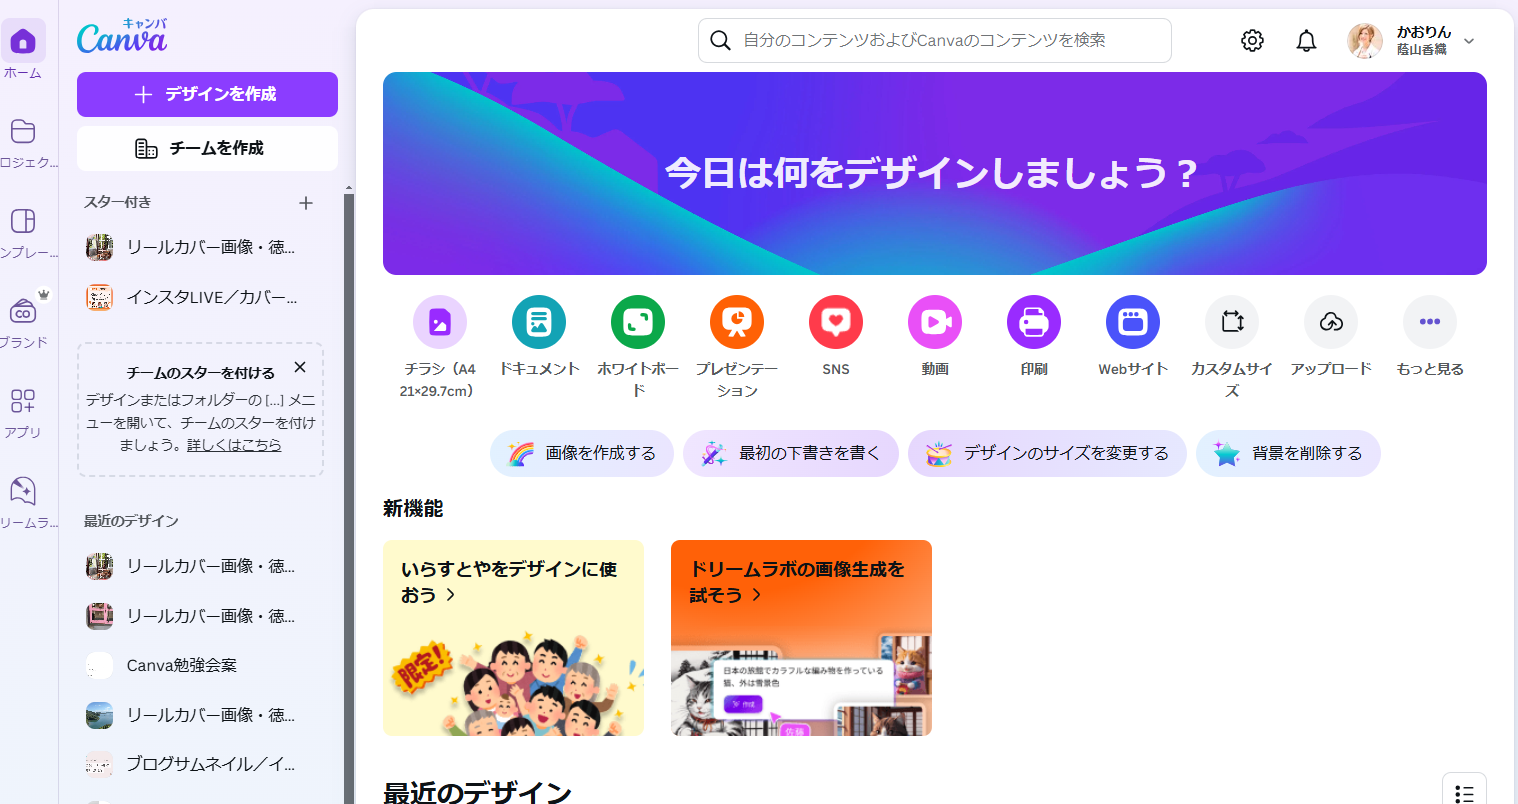The height and width of the screenshot is (804, 1518).
Task: Expand もっと見る for more design types
Action: click(x=1429, y=322)
